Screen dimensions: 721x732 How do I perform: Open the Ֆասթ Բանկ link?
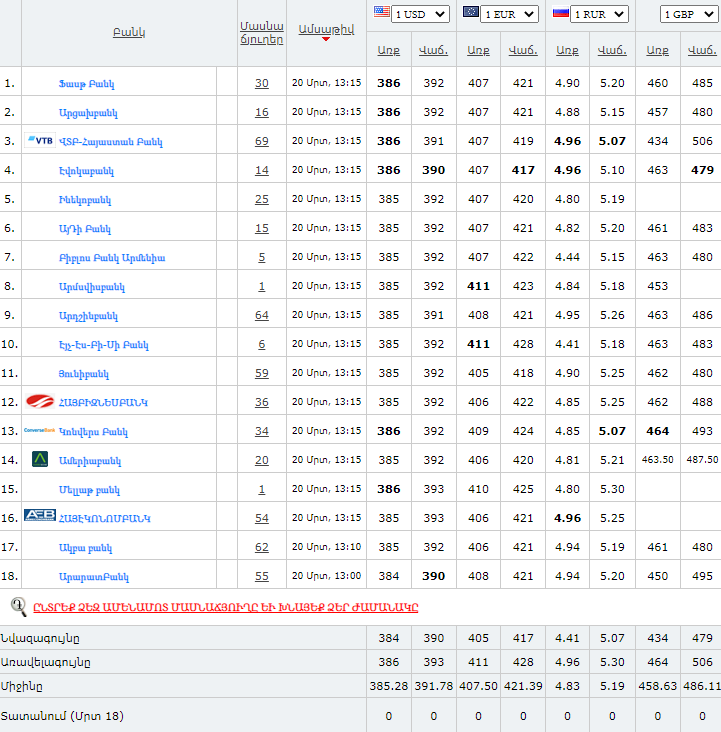click(86, 84)
